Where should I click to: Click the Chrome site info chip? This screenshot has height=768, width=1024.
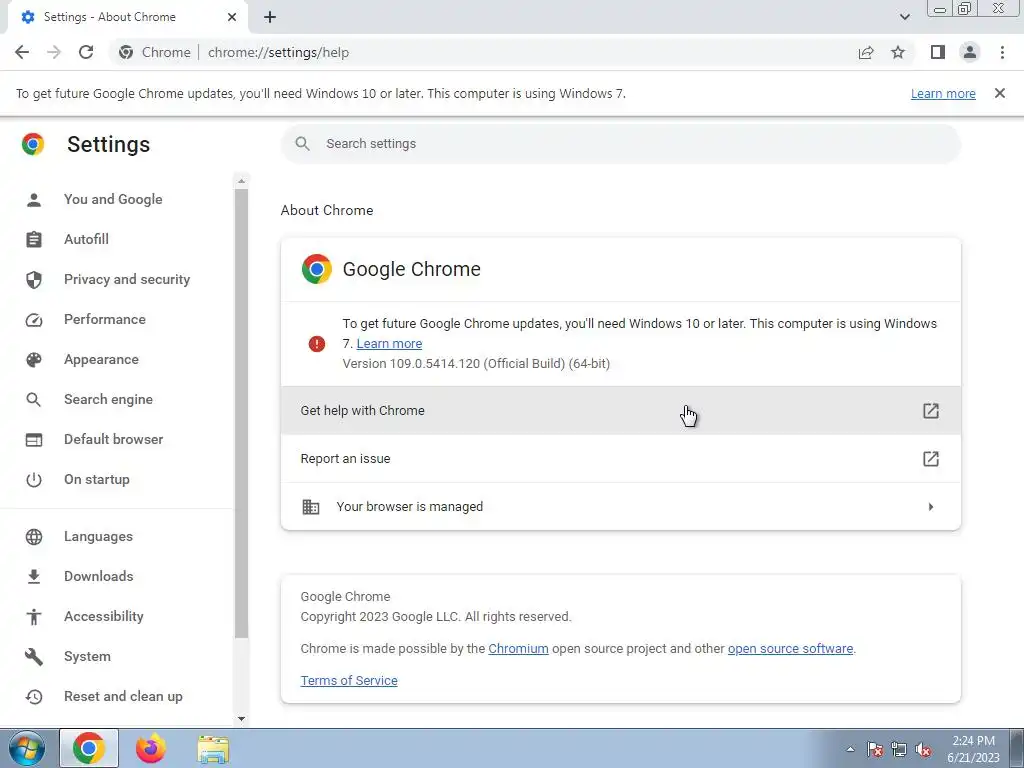(x=155, y=52)
